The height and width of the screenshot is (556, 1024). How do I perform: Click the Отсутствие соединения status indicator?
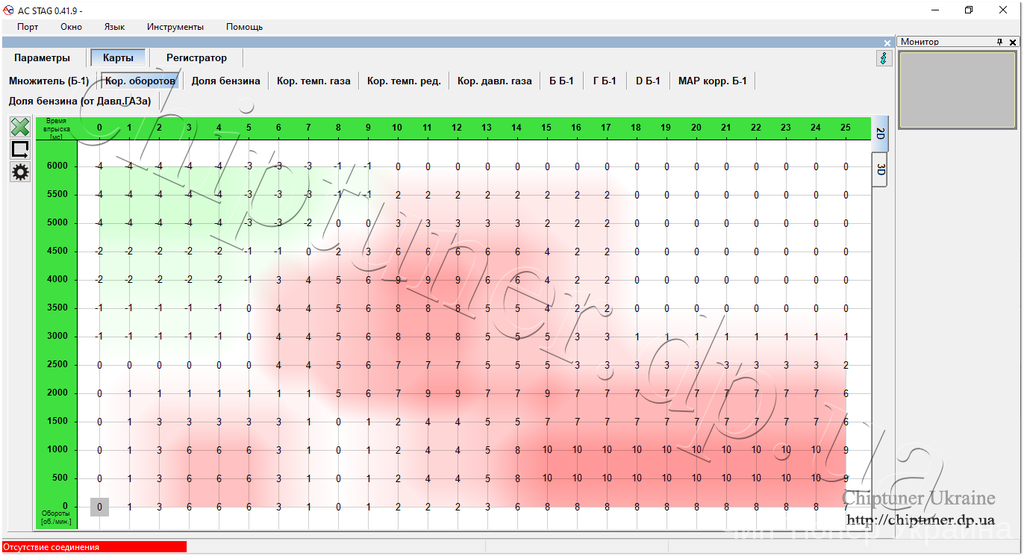pos(94,547)
